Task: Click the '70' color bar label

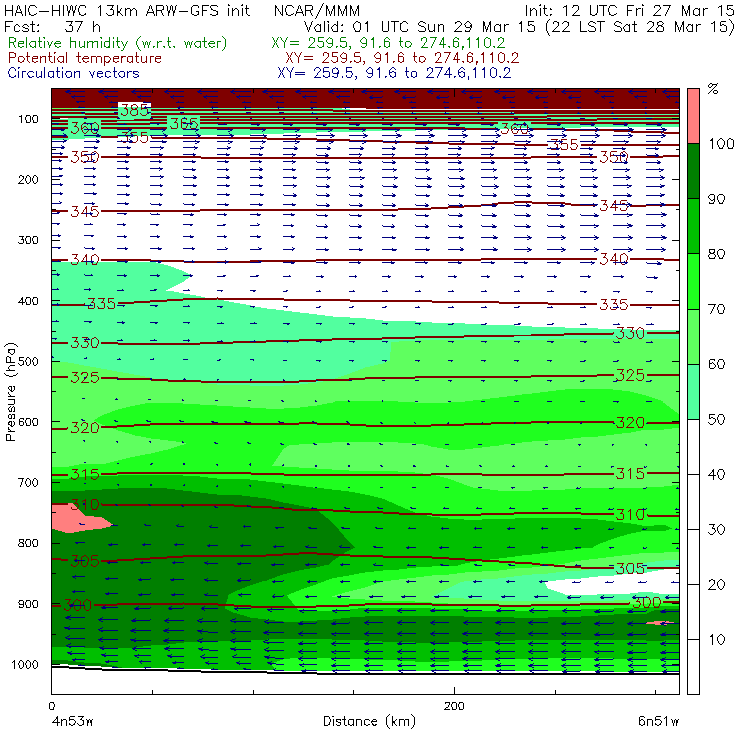Action: click(x=716, y=309)
